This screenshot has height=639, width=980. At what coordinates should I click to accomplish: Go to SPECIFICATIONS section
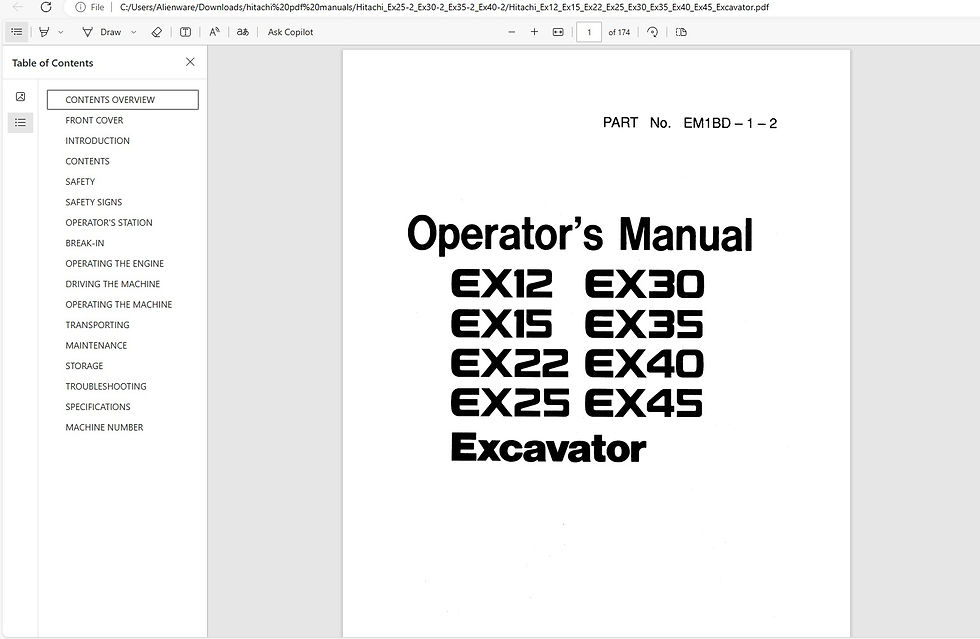pos(98,406)
